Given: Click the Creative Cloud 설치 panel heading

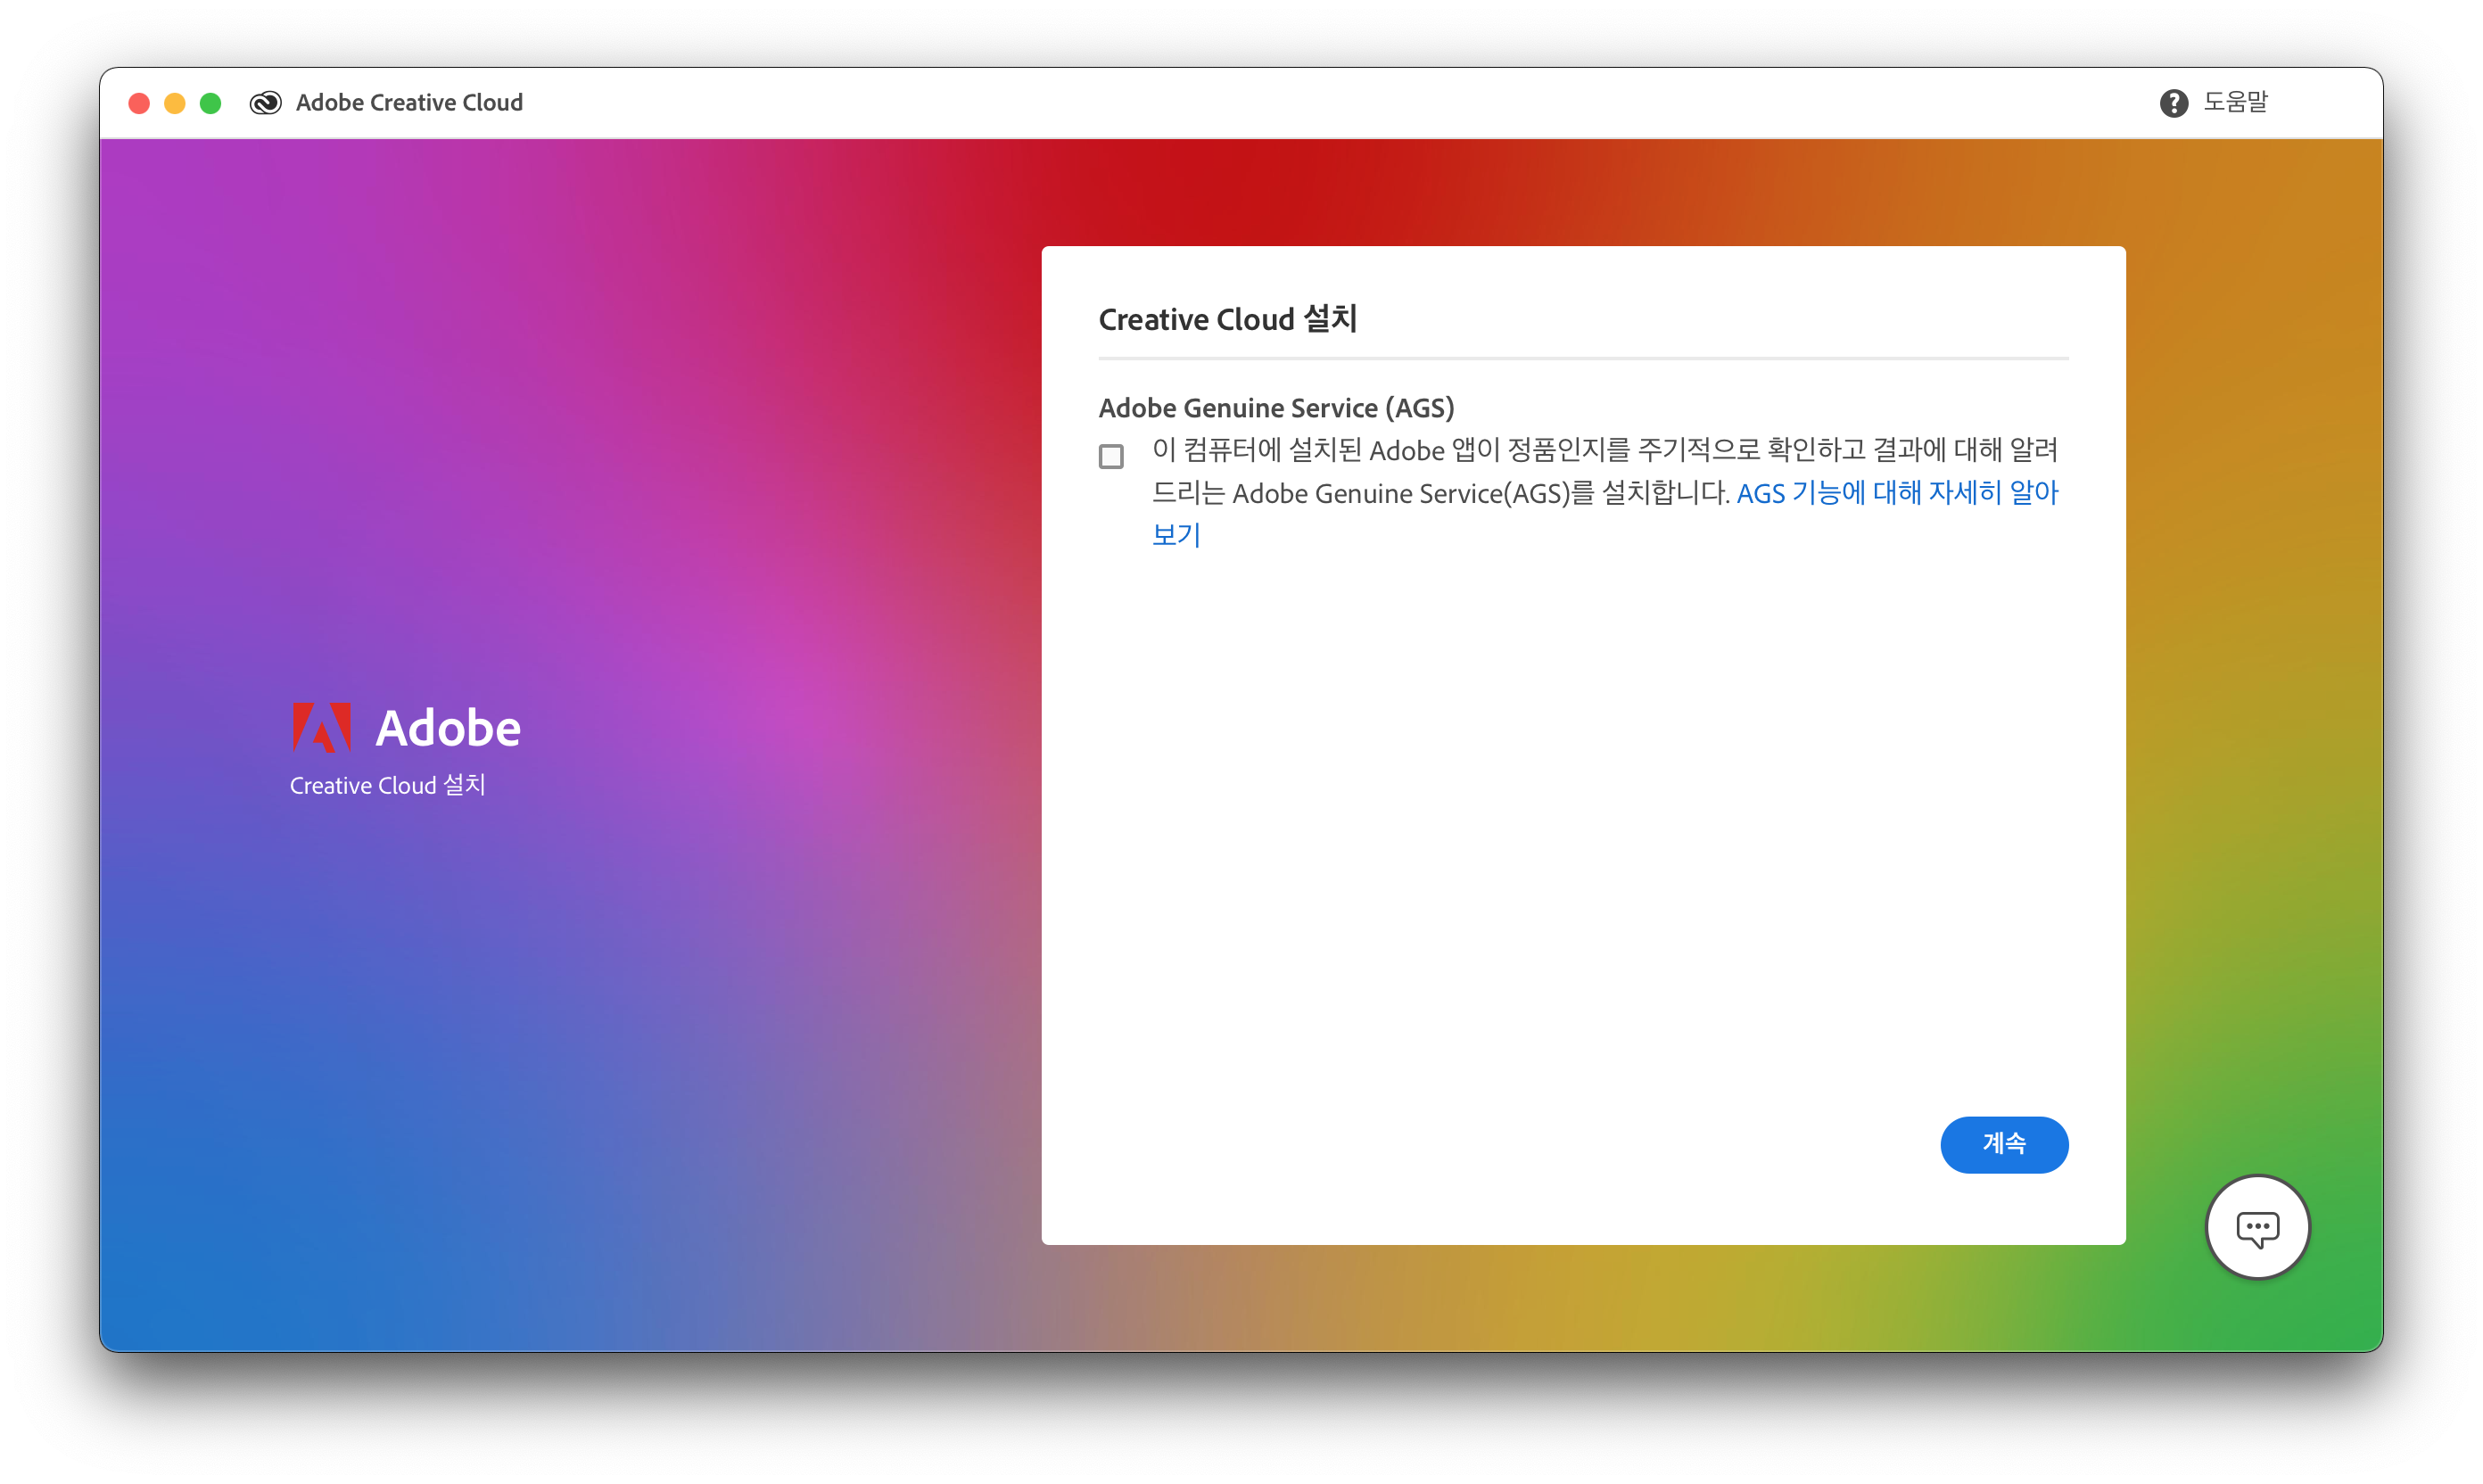Looking at the screenshot, I should [x=1227, y=319].
